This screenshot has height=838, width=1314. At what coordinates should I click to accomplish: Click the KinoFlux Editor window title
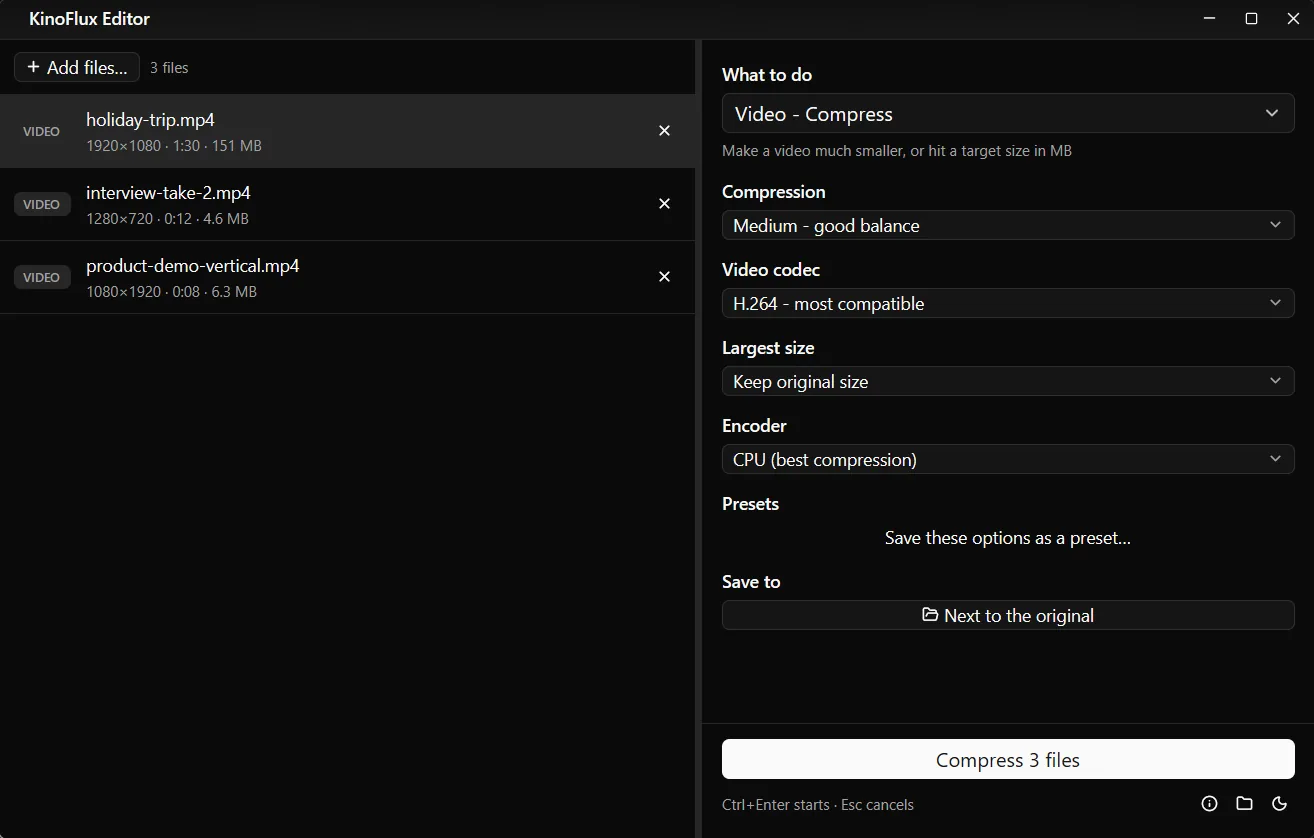point(89,19)
